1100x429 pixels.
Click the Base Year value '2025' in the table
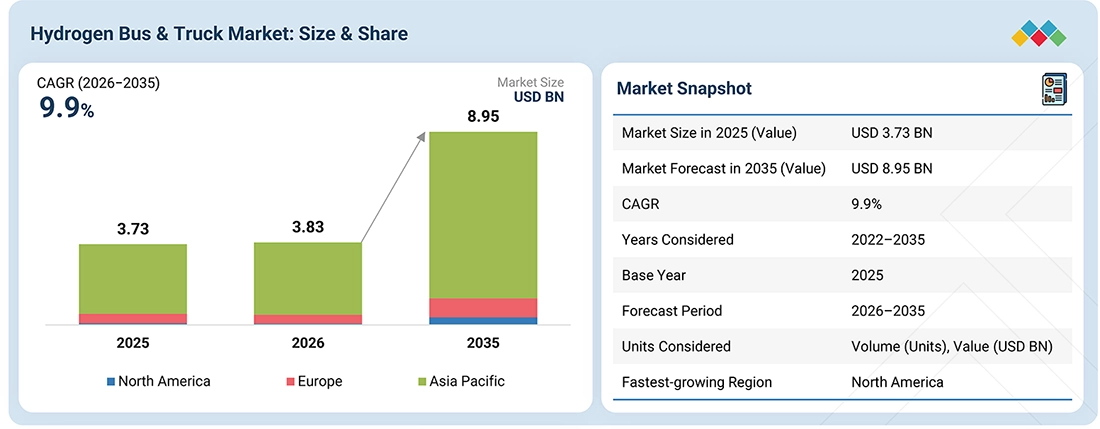867,275
